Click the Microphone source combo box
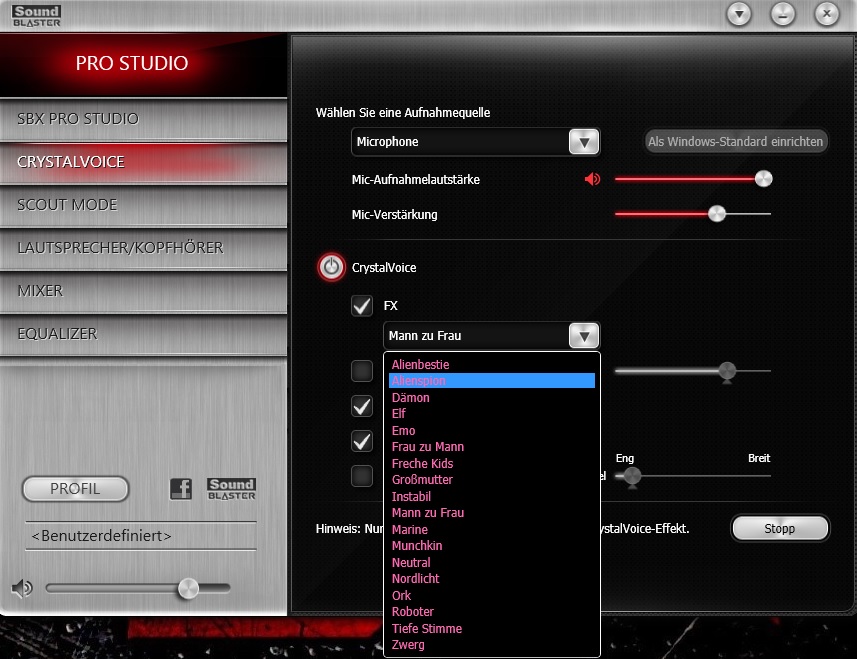The height and width of the screenshot is (659, 857). (476, 142)
